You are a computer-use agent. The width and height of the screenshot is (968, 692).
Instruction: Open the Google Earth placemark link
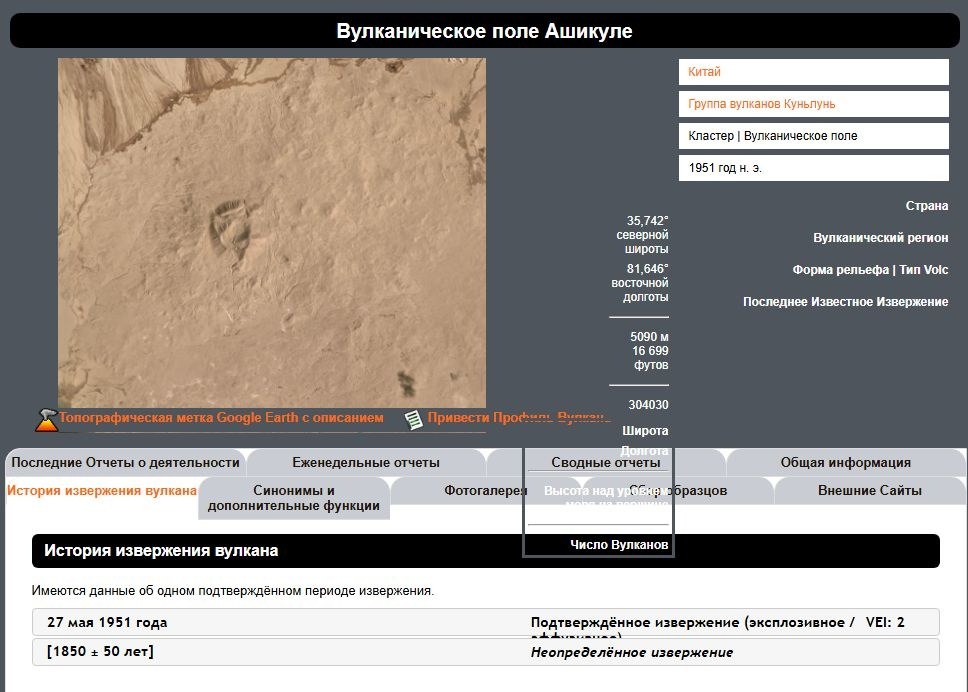click(221, 418)
